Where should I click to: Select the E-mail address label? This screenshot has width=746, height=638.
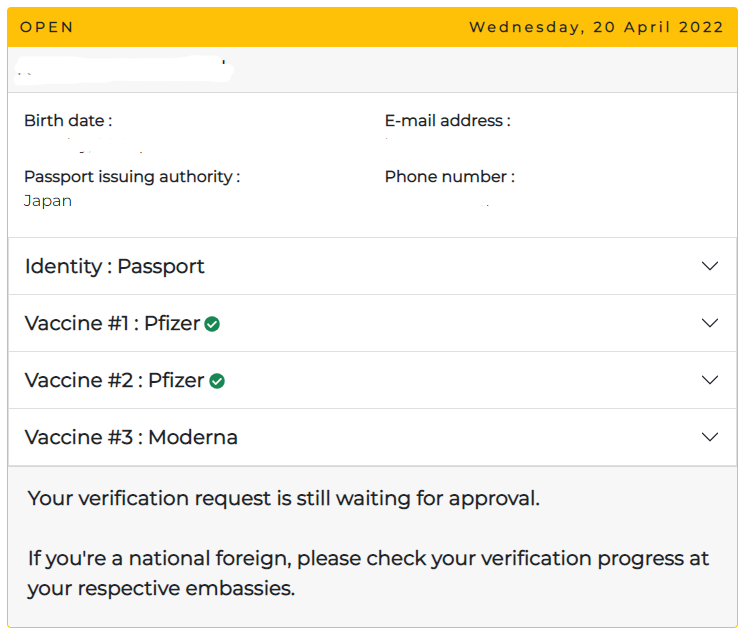447,121
